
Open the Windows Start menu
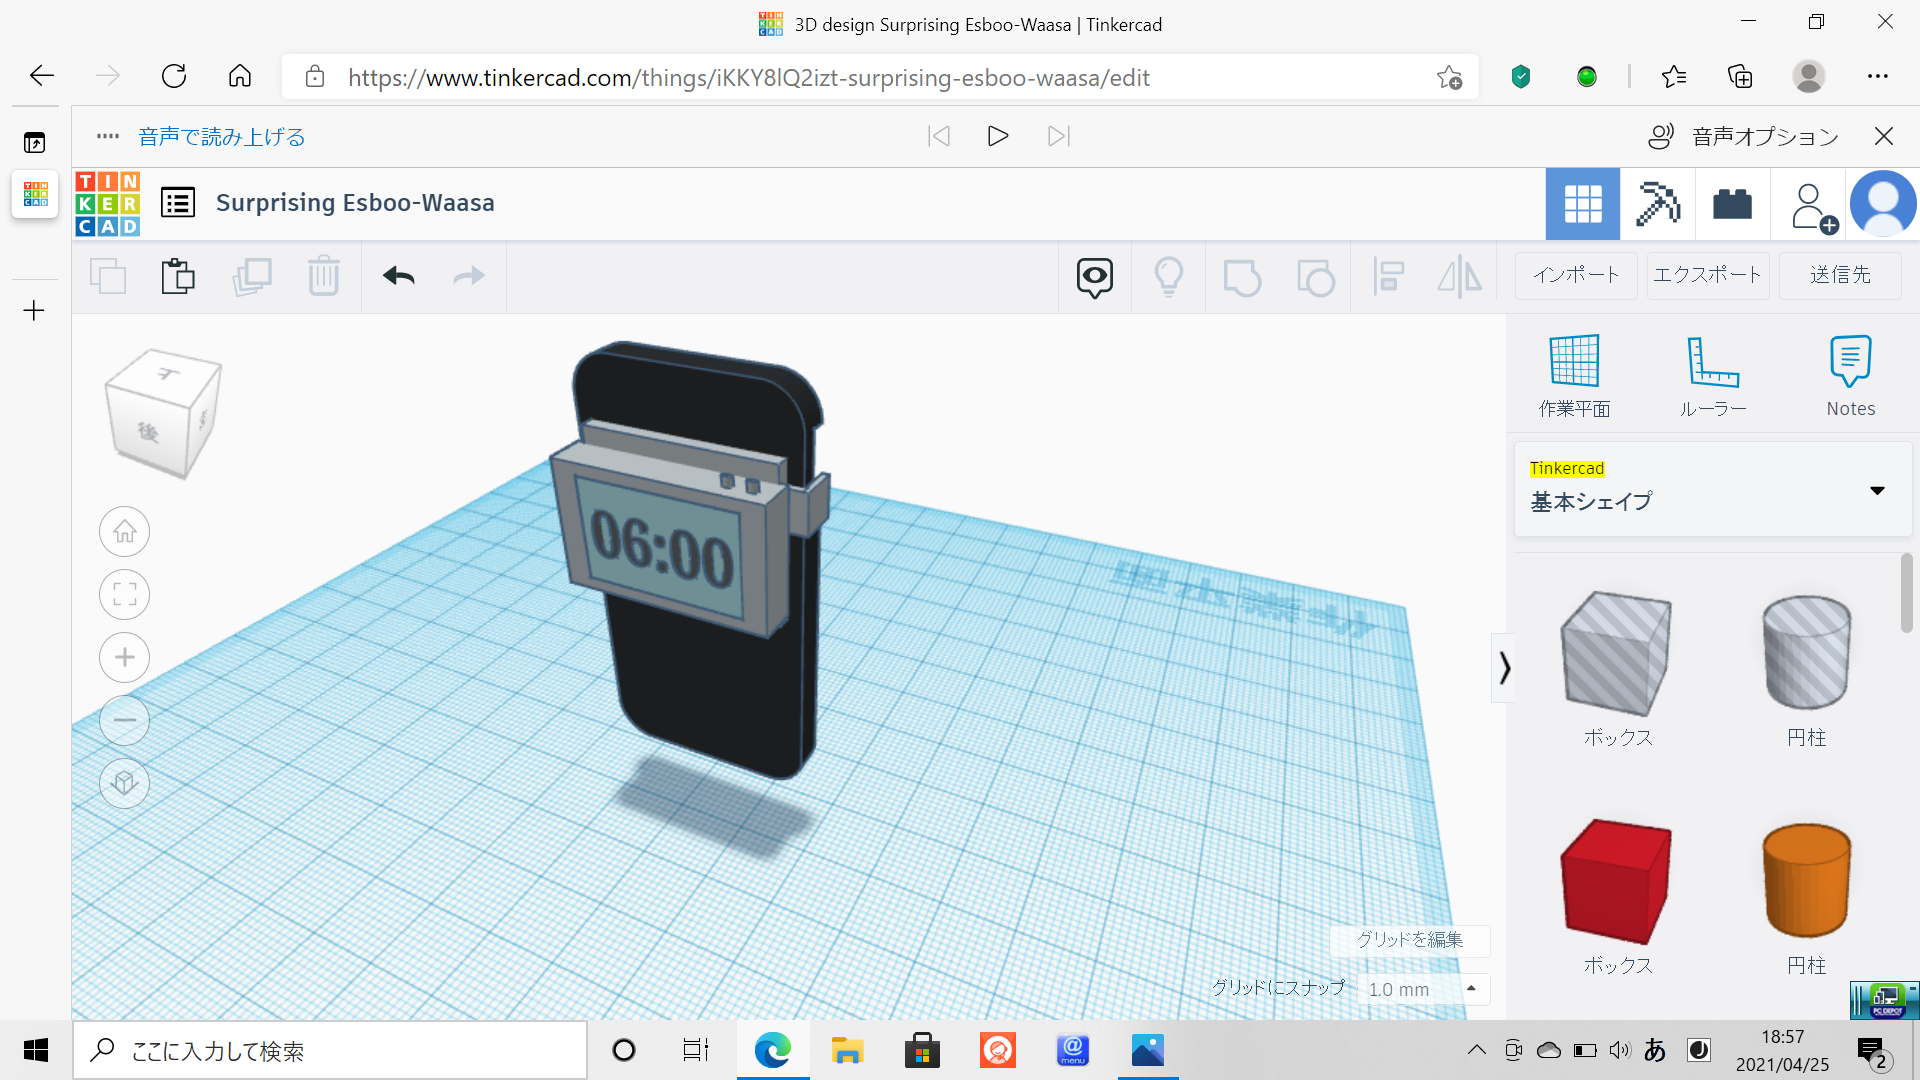pos(36,1050)
